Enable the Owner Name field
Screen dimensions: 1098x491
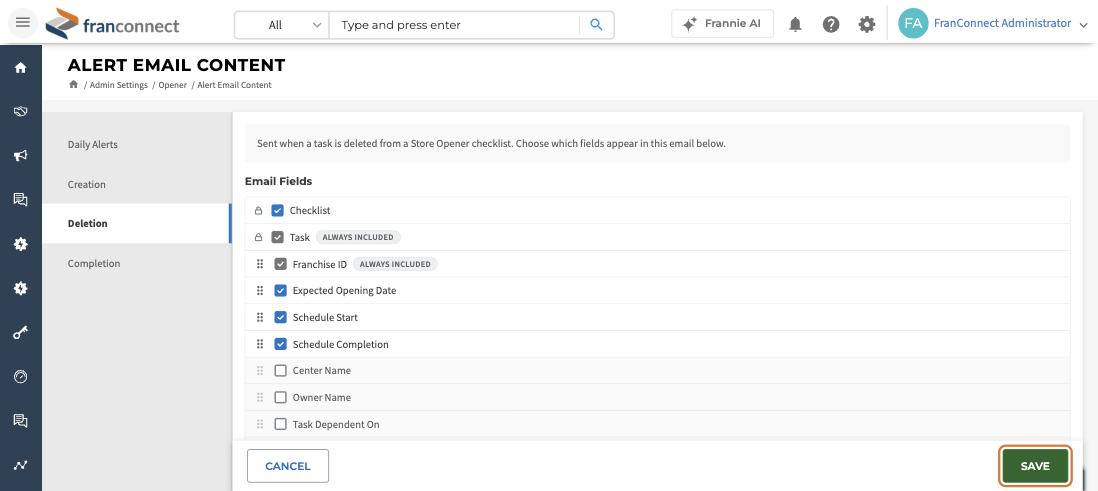pos(280,397)
